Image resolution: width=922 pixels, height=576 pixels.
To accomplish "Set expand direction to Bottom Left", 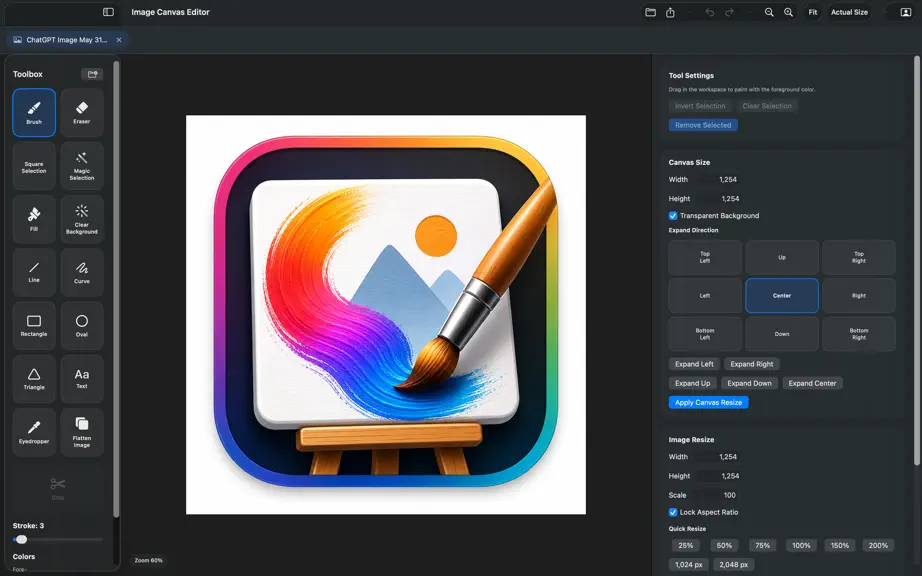I will pos(705,334).
